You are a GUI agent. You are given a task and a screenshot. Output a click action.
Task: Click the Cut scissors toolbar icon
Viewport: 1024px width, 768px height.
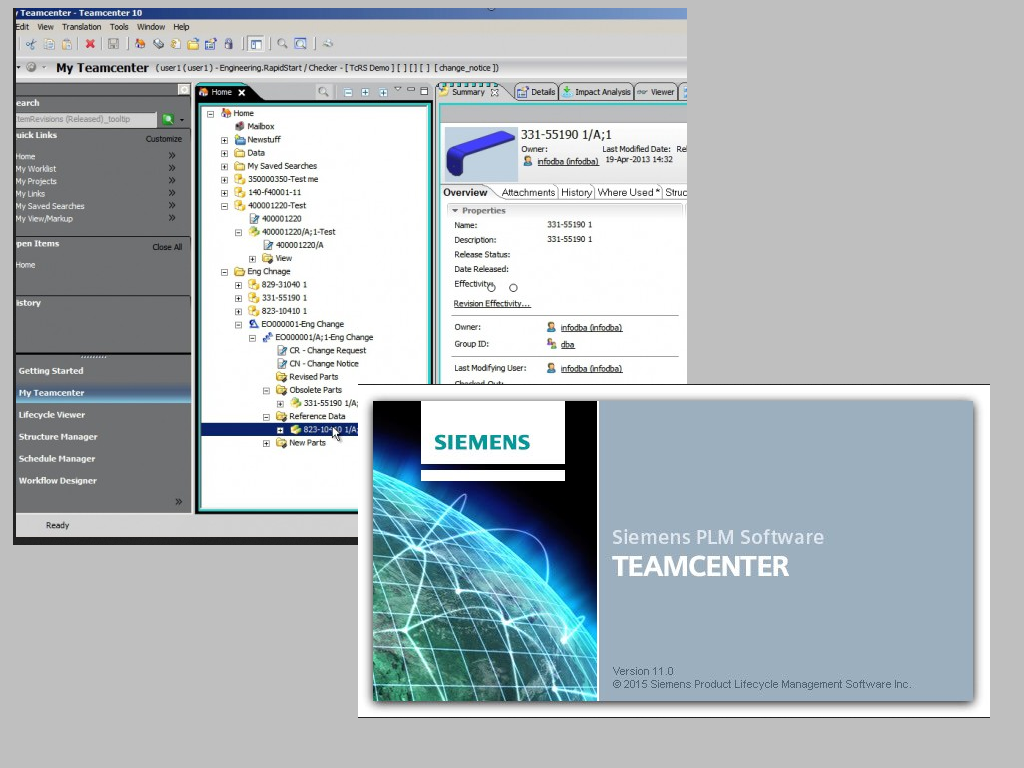pos(31,44)
